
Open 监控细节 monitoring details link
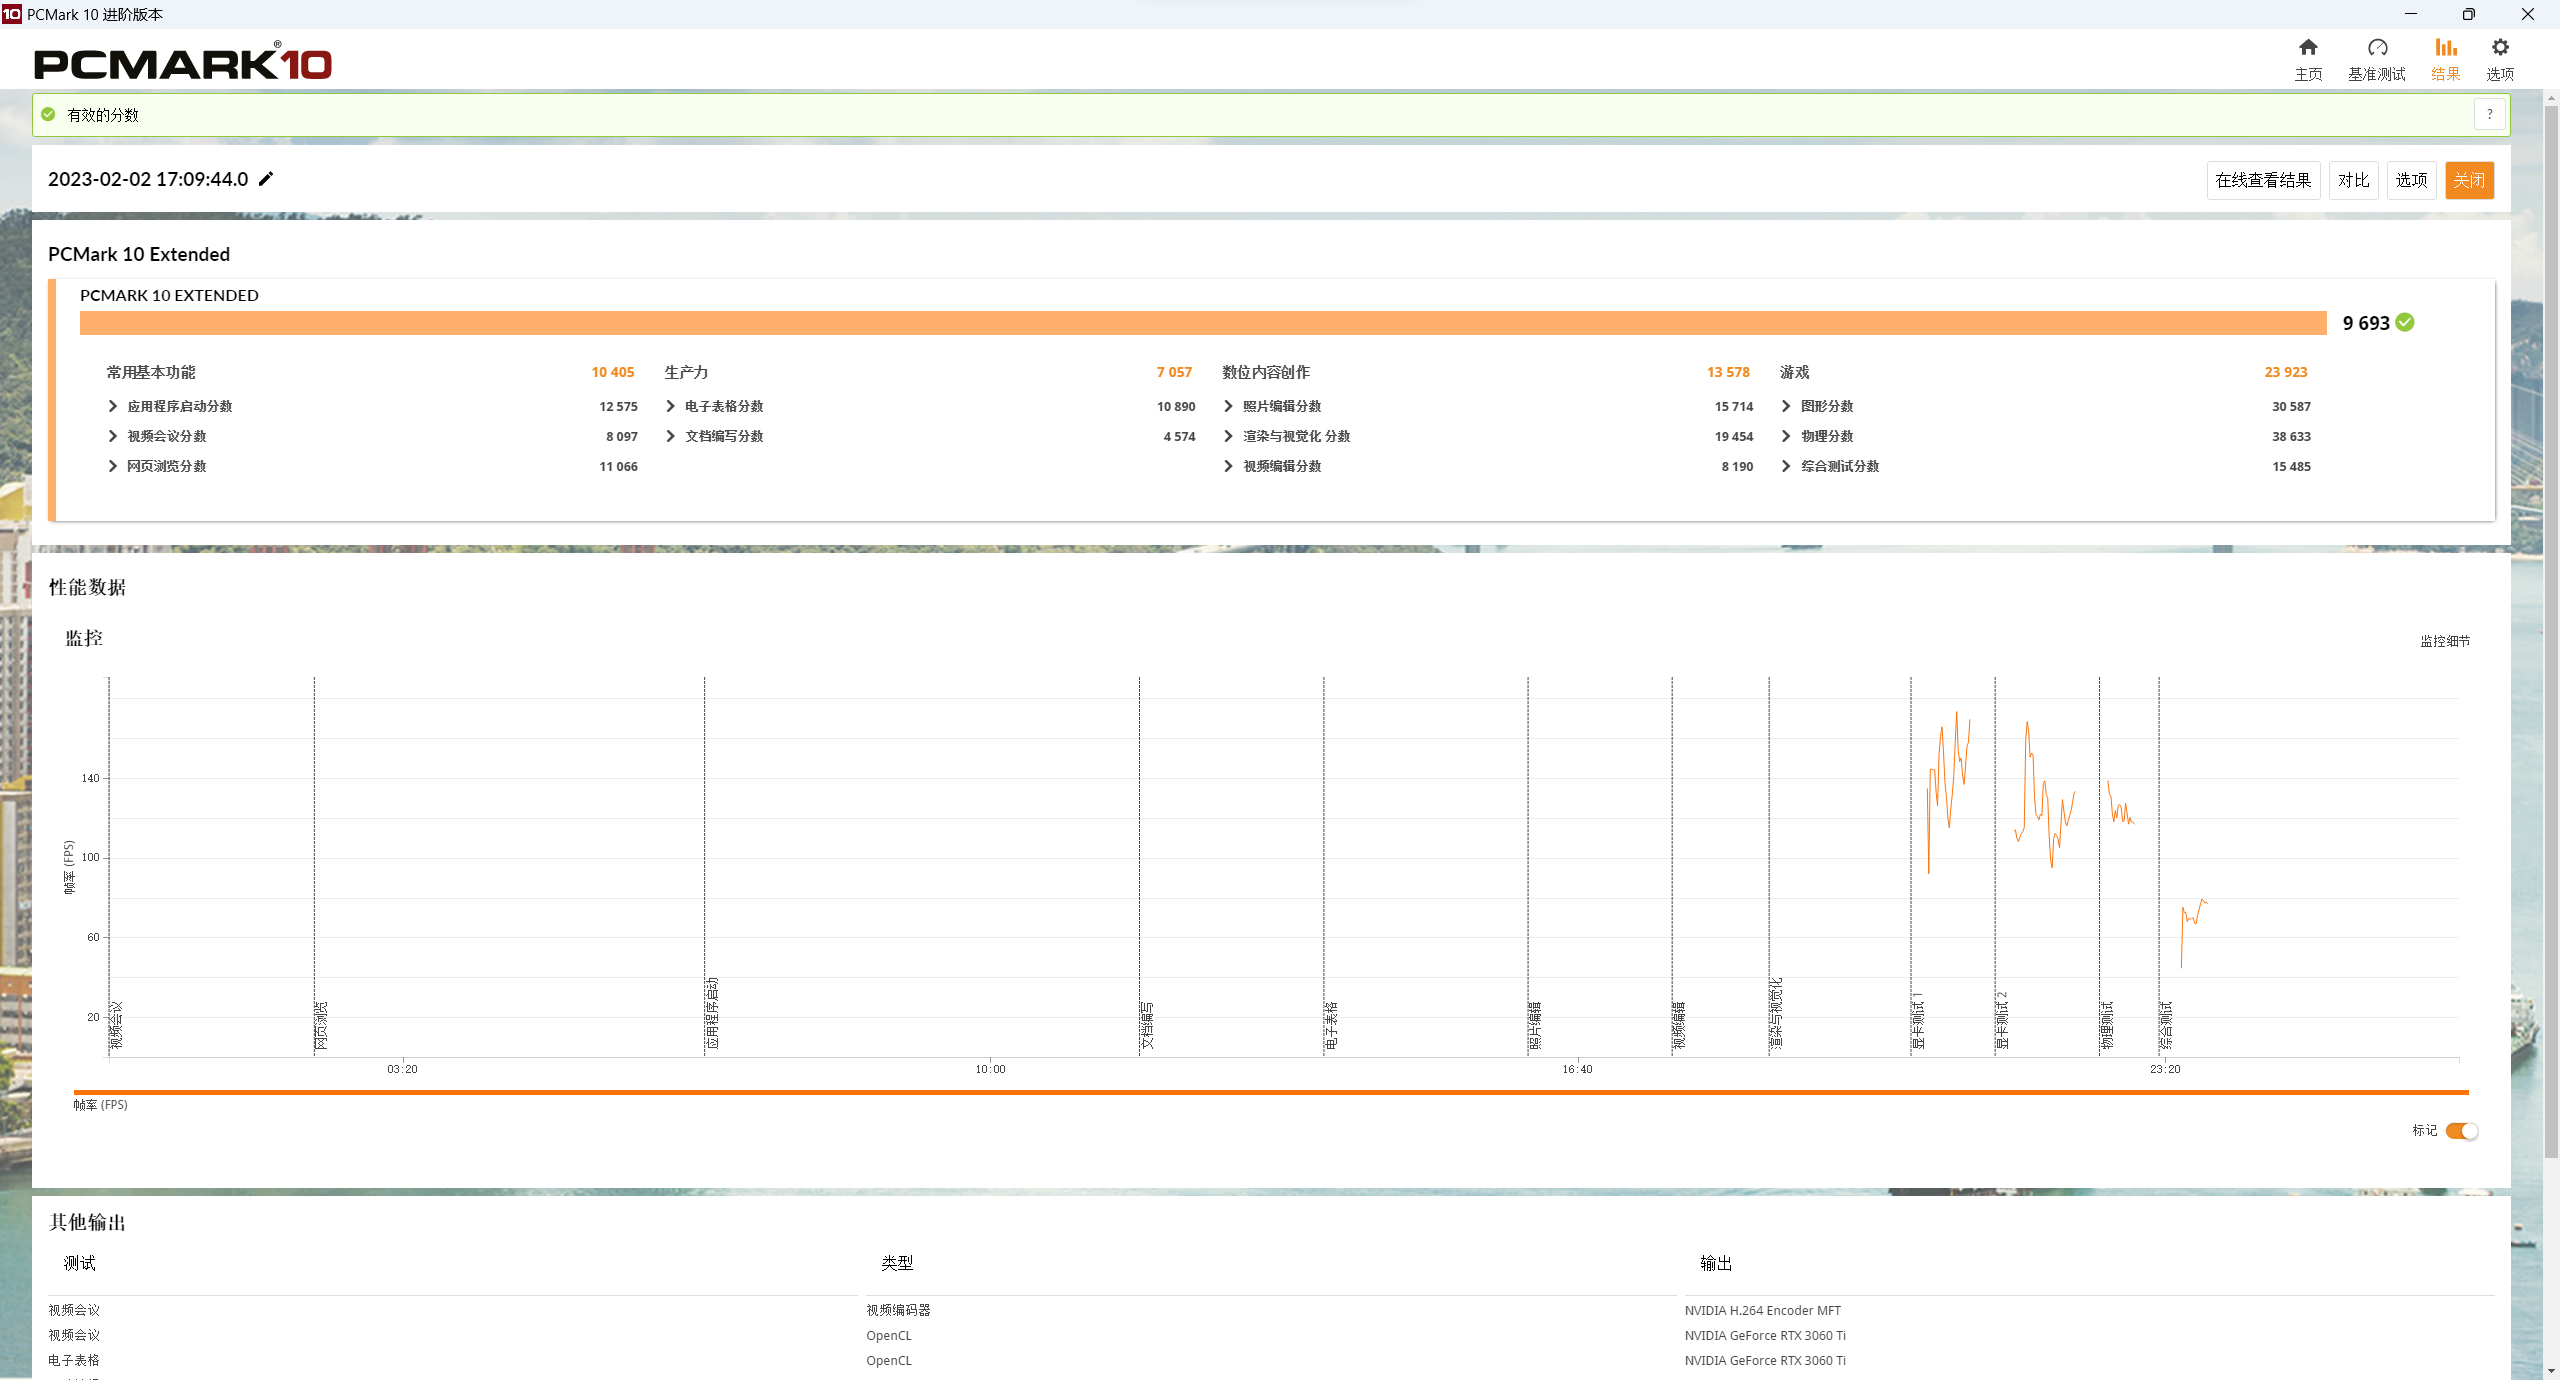[x=2444, y=641]
